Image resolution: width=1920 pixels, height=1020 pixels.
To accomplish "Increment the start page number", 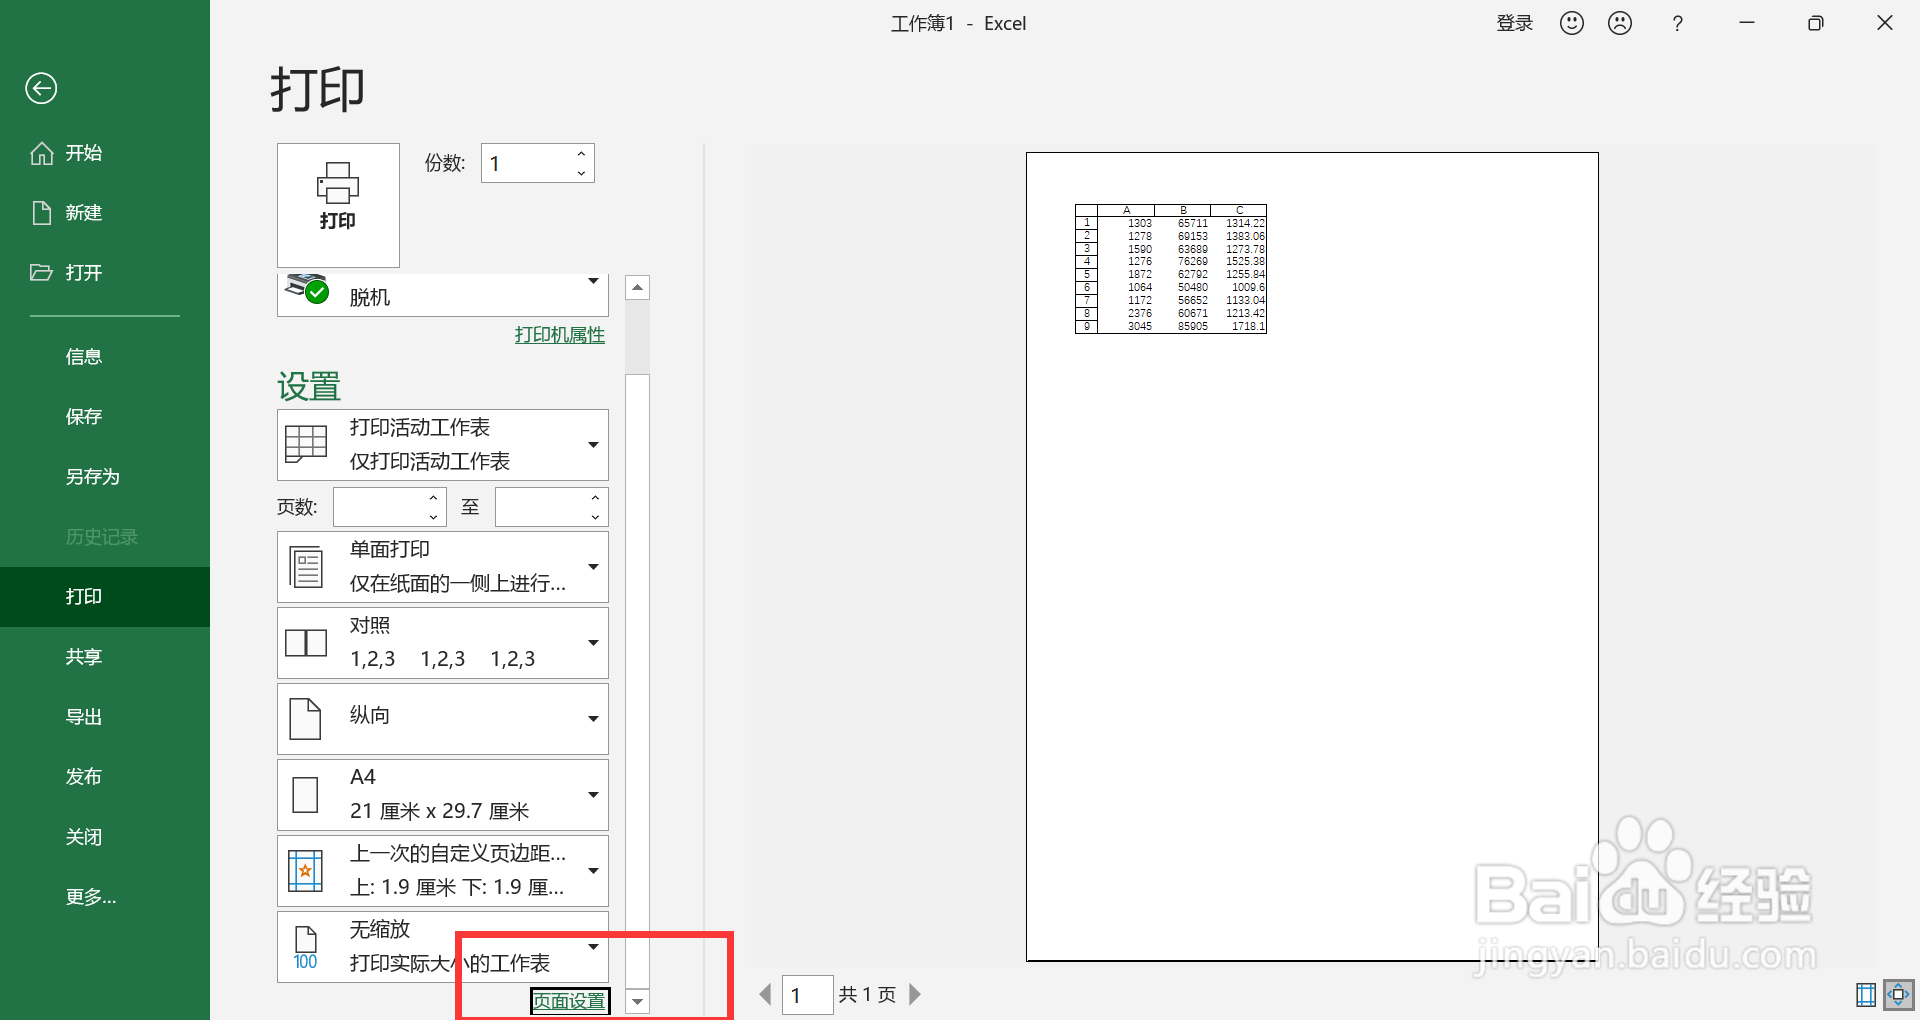I will pos(433,498).
